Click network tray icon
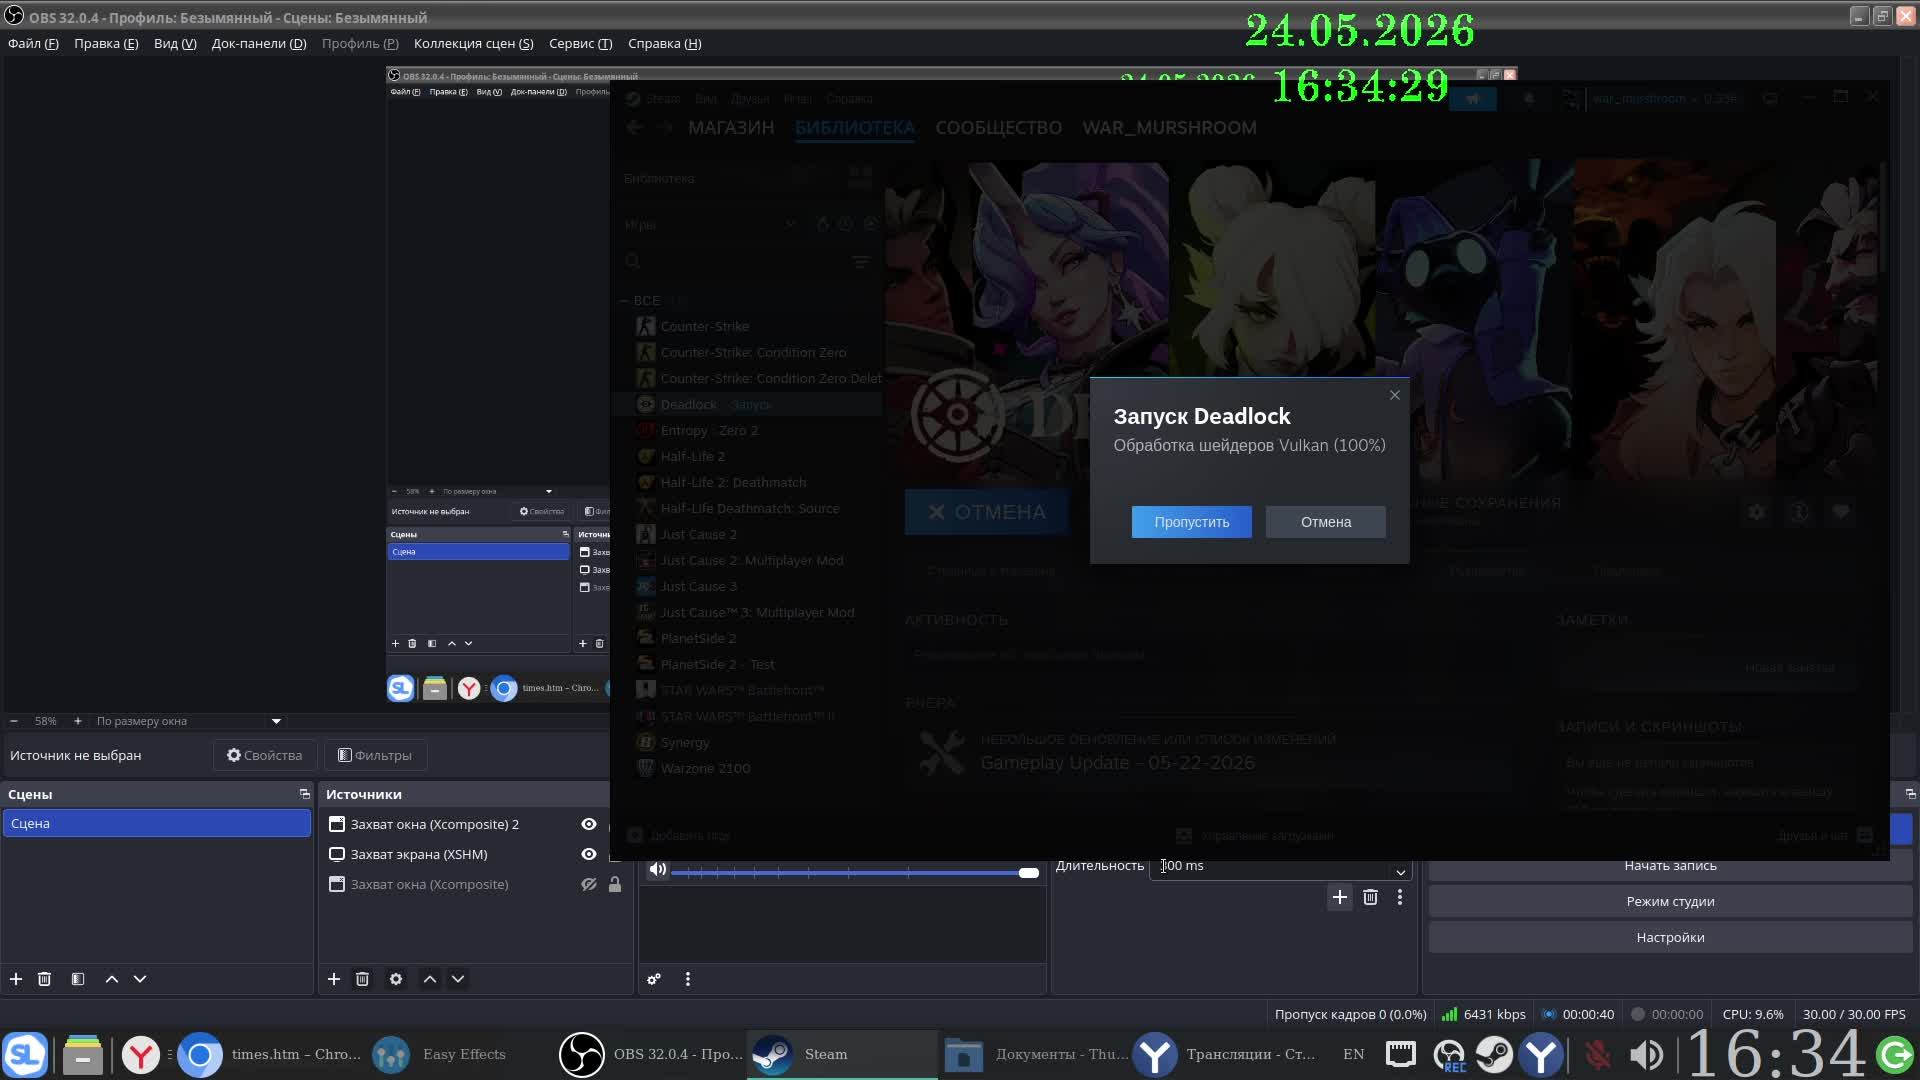The height and width of the screenshot is (1080, 1920). pyautogui.click(x=1401, y=1054)
